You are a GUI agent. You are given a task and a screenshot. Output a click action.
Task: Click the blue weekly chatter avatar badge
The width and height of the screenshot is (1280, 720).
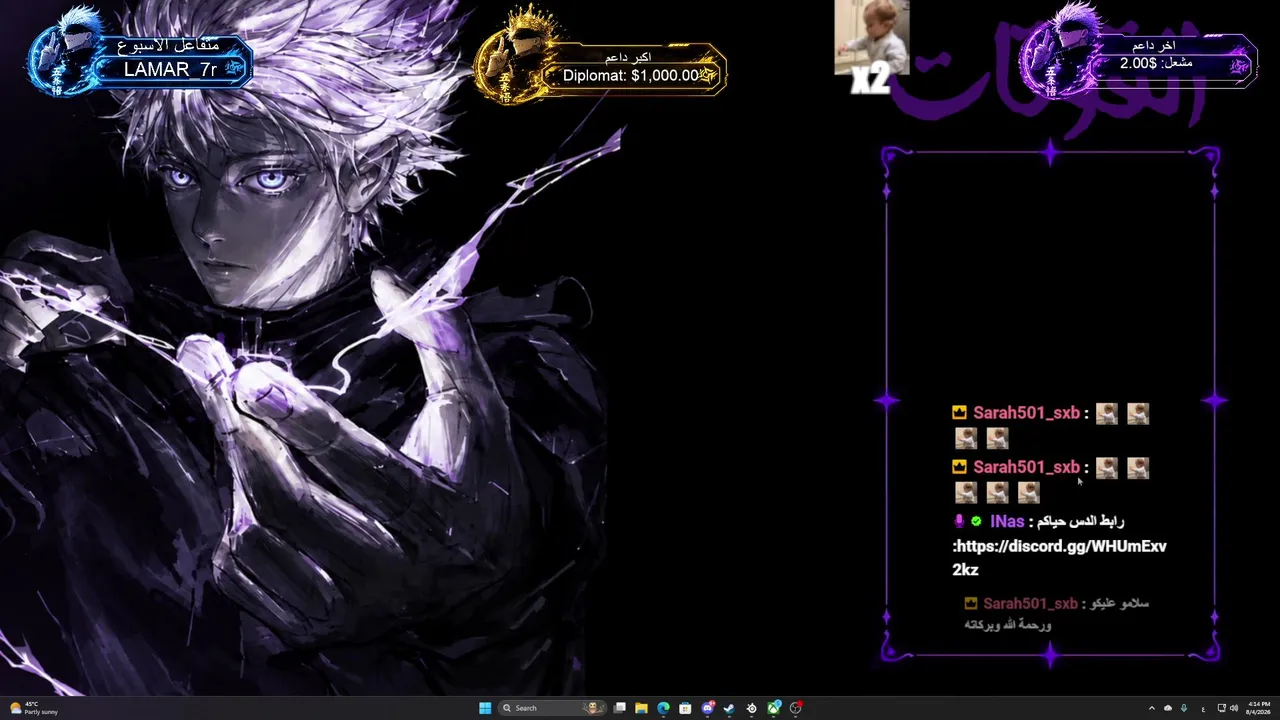point(64,52)
